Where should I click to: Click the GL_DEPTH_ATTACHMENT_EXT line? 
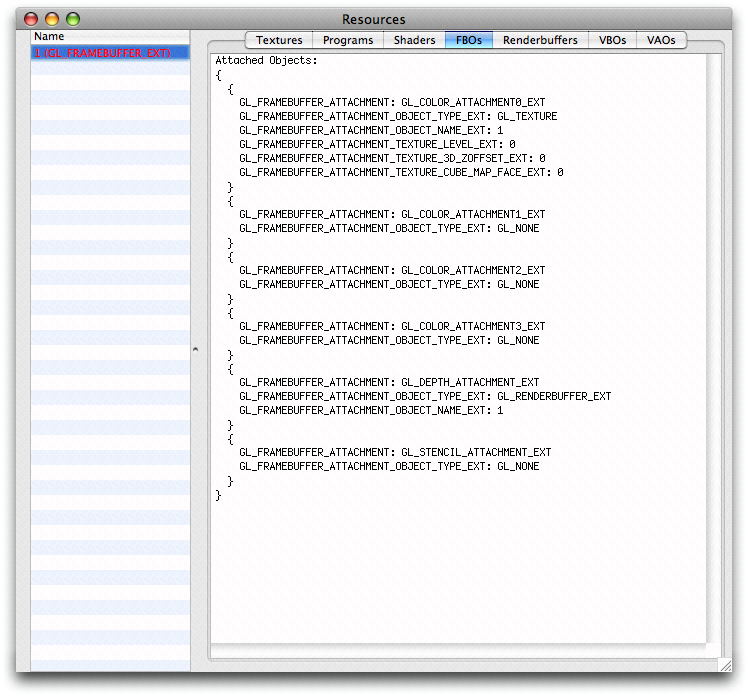point(389,382)
